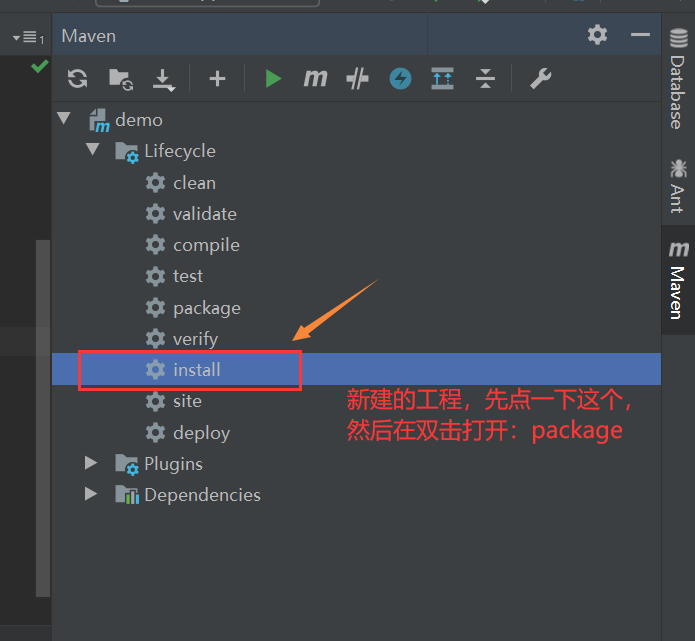The width and height of the screenshot is (695, 641).
Task: Click gear icon beside clean
Action: pos(155,183)
